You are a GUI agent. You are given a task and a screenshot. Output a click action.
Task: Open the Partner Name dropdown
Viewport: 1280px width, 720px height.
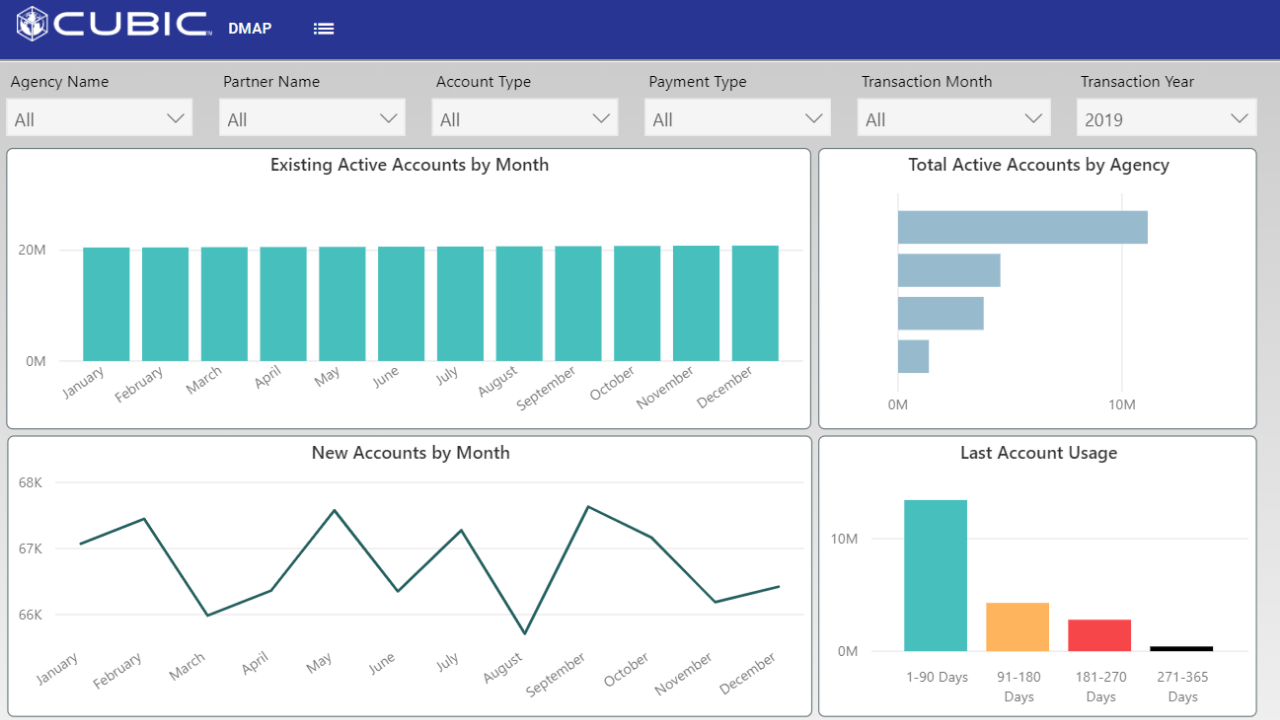click(x=312, y=118)
